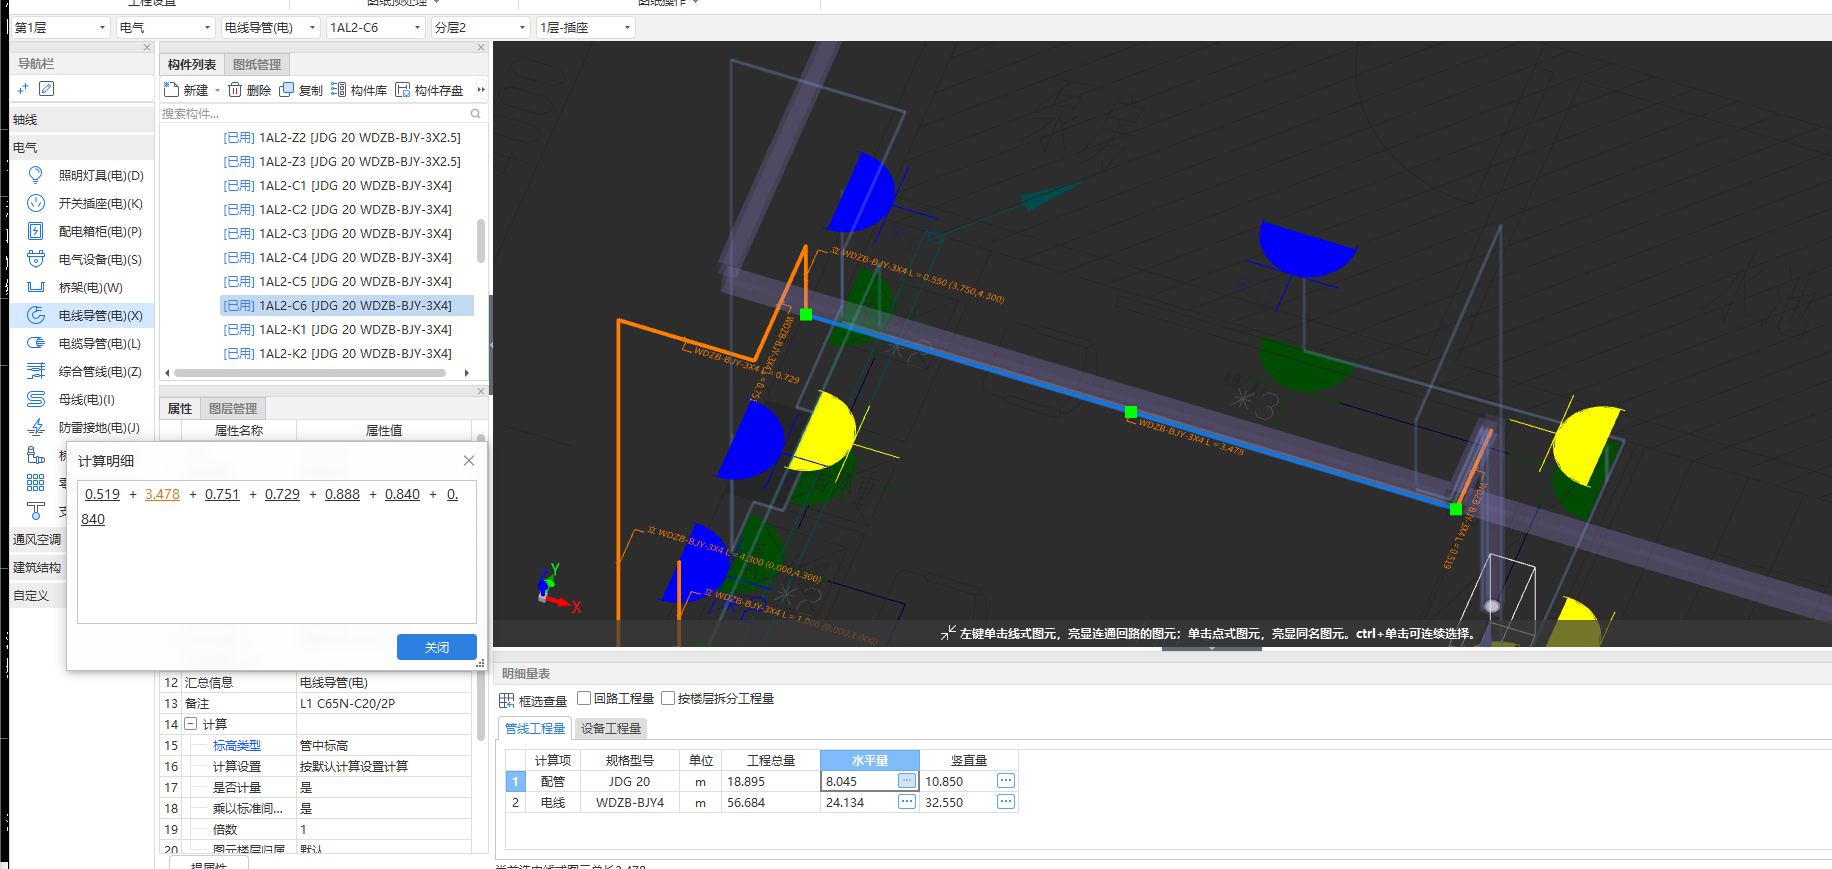Screen dimensions: 1832x869
Task: Open the 建筑结构 section
Action: tap(37, 567)
